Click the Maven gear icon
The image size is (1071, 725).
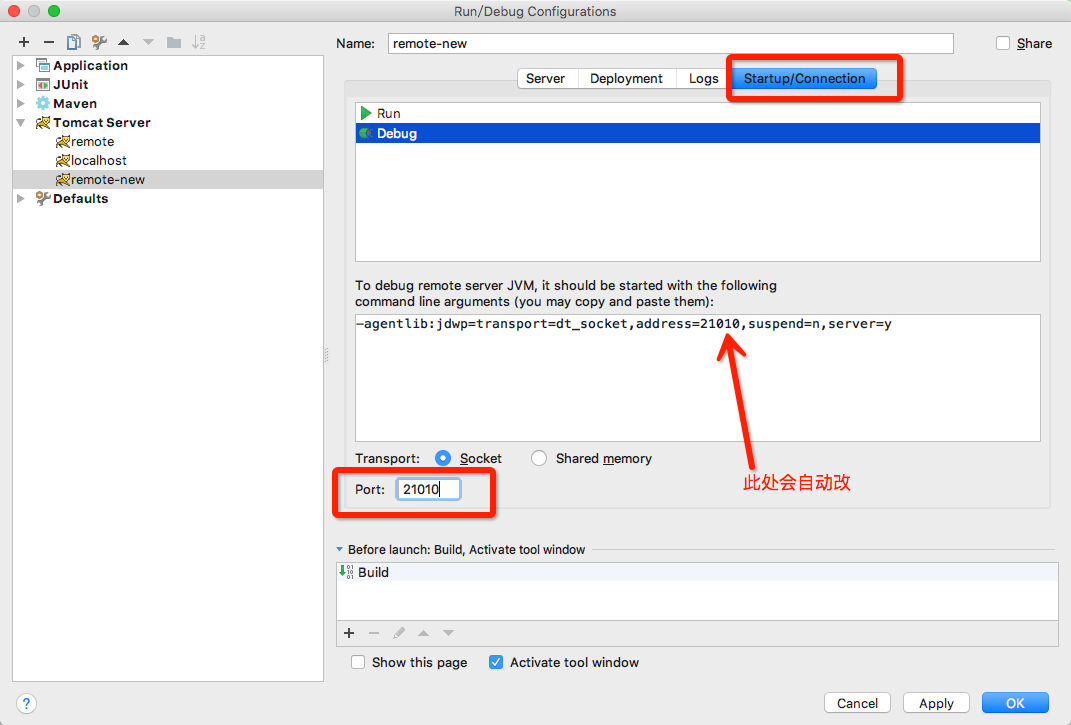43,103
